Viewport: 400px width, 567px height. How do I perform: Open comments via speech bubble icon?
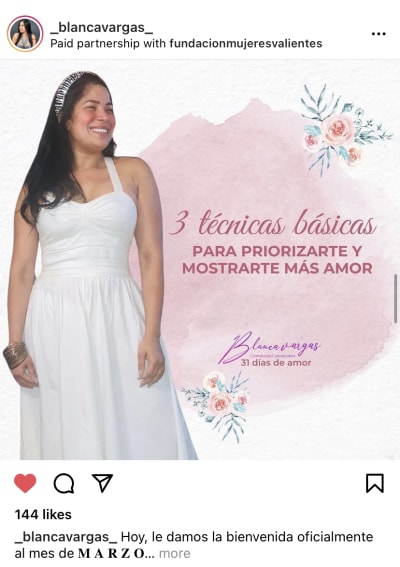(x=64, y=483)
